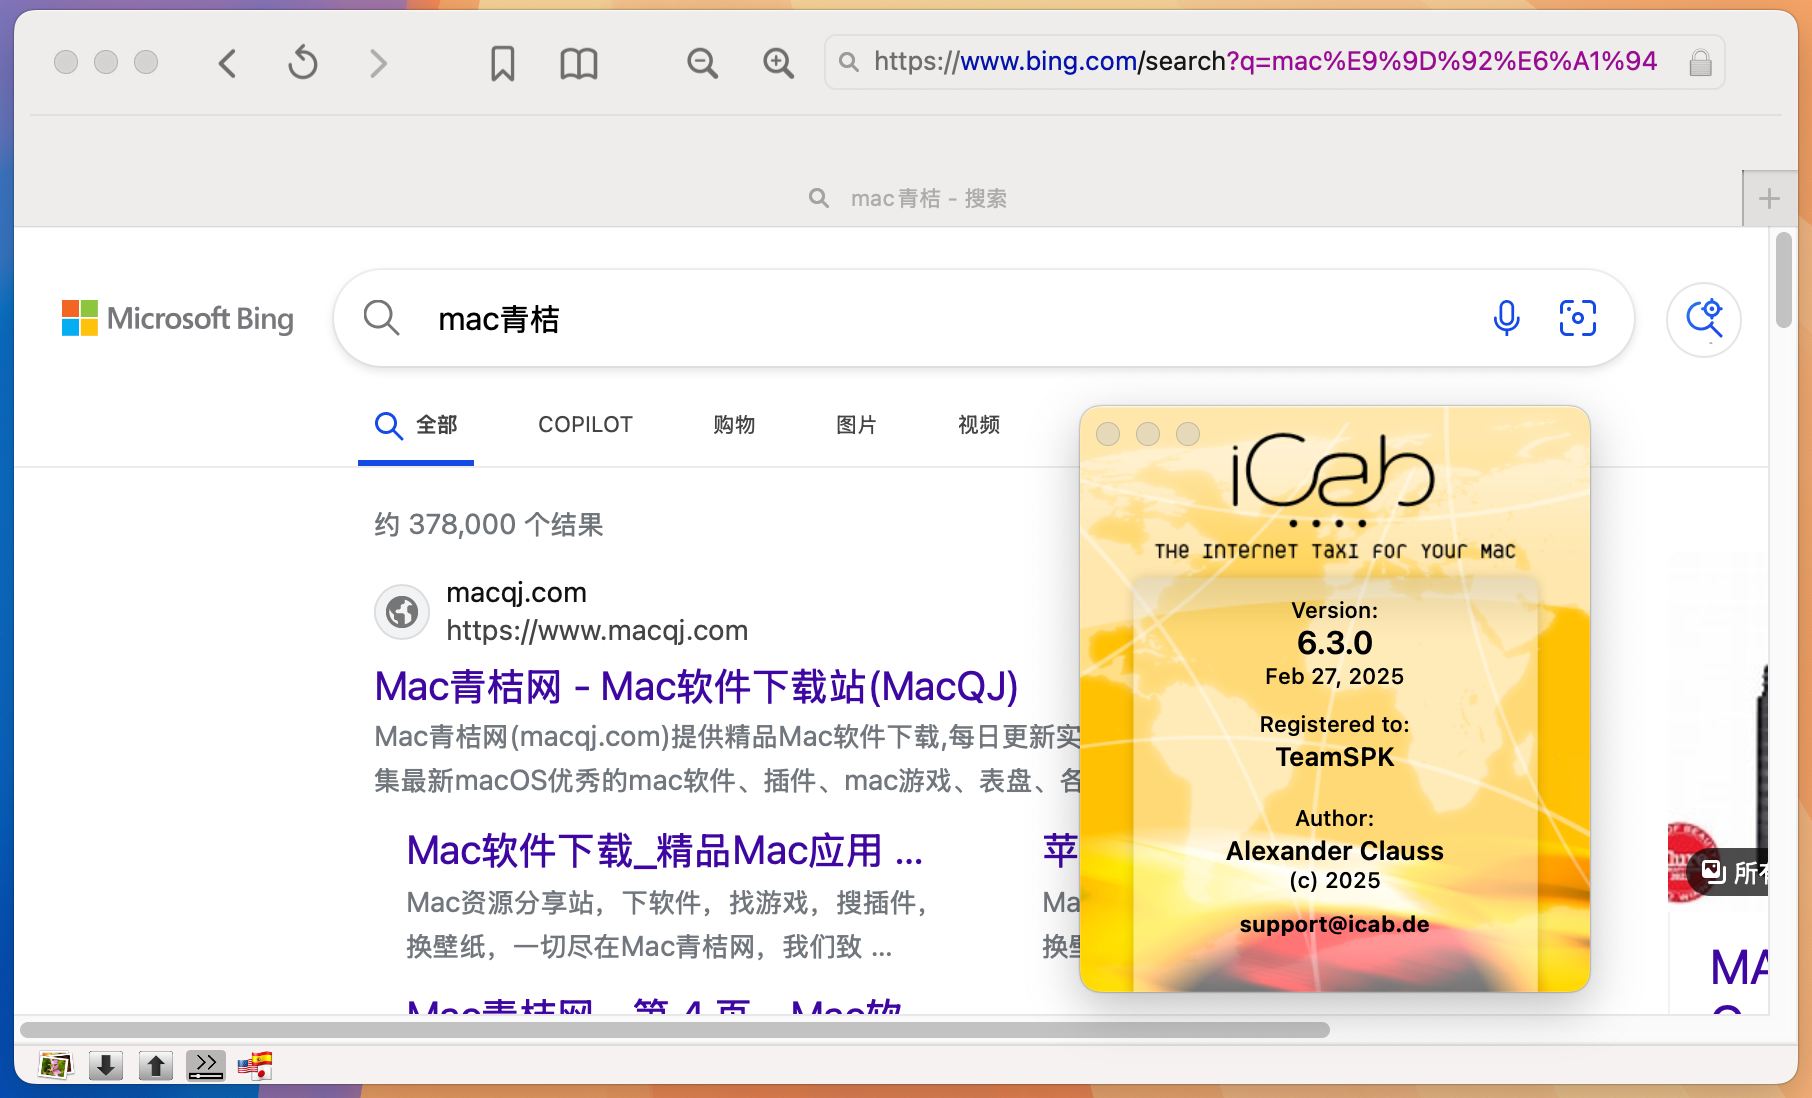Screen dimensions: 1812x1098
Task: Click the '约 378,000 个结果' count text
Action: click(x=489, y=524)
